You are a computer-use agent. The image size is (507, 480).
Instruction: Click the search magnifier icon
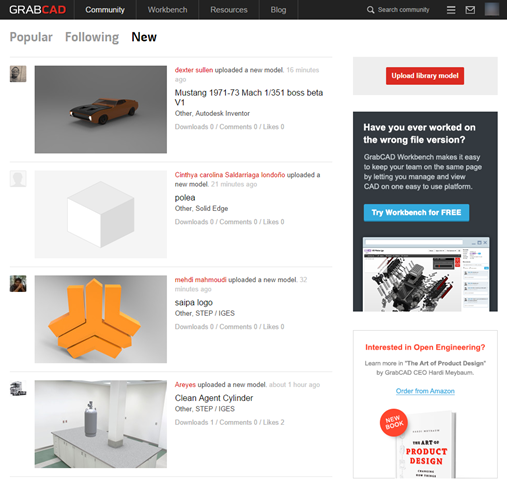pos(370,10)
